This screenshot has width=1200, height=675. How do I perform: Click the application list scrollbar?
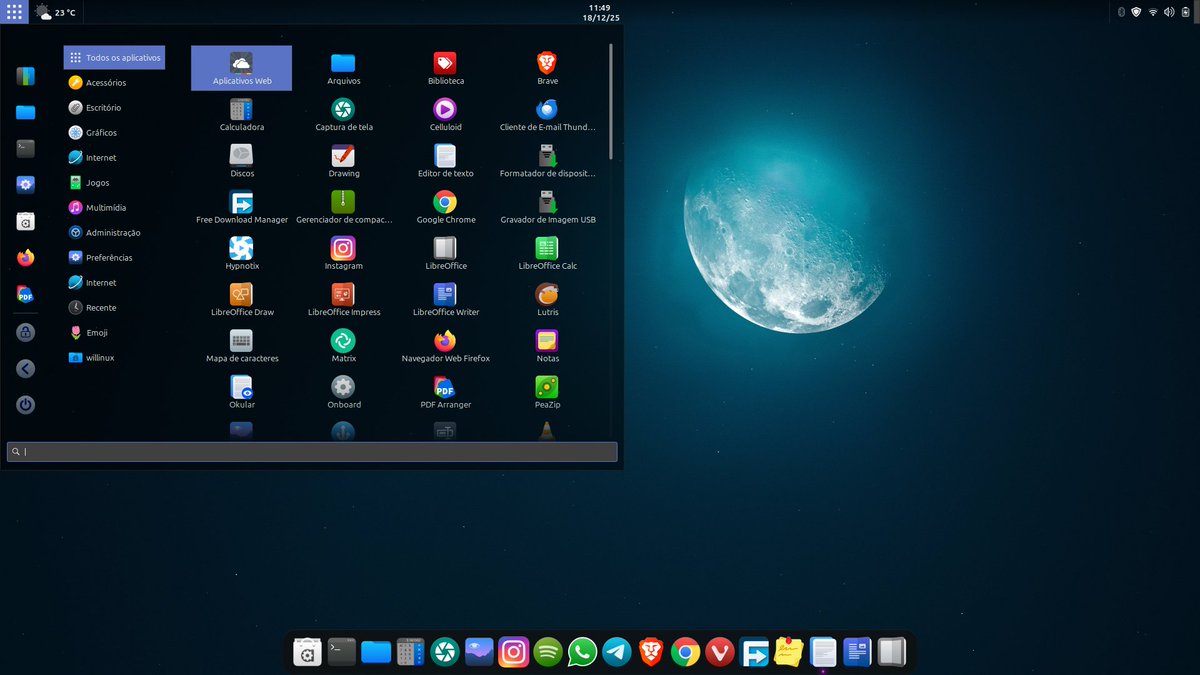611,101
